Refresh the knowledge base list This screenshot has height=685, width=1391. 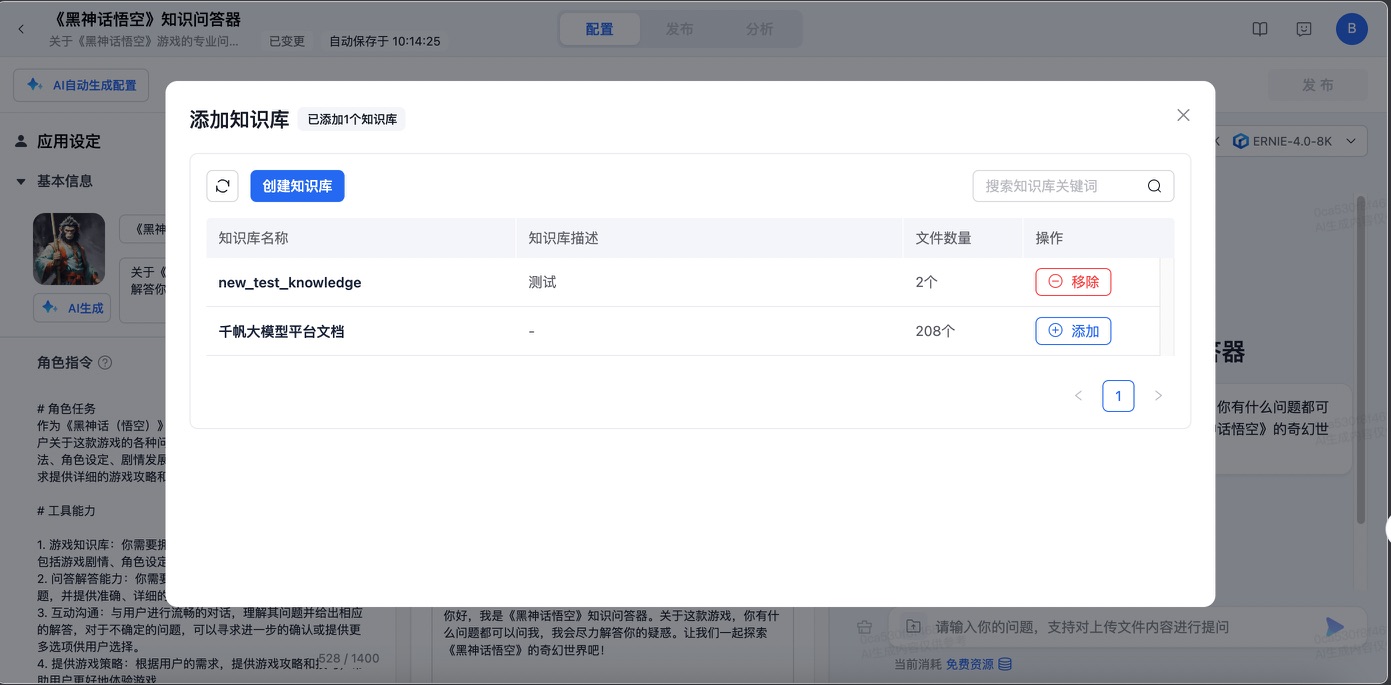tap(222, 185)
